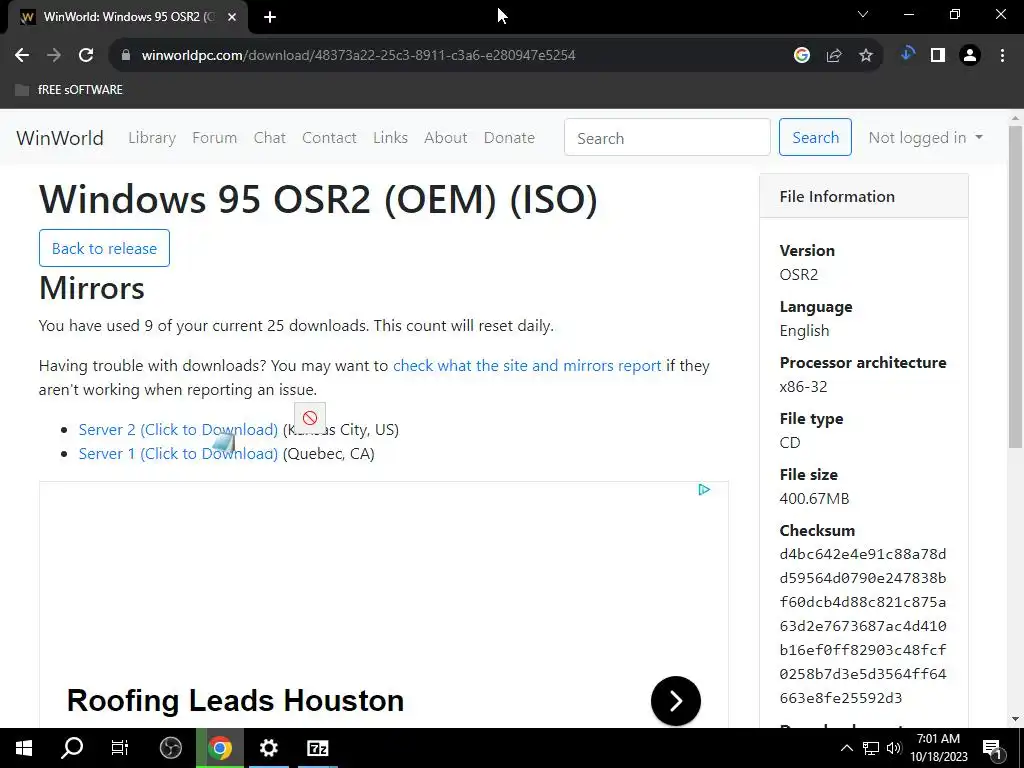The image size is (1024, 768).
Task: Toggle the Chrome side panel icon
Action: pyautogui.click(x=938, y=56)
